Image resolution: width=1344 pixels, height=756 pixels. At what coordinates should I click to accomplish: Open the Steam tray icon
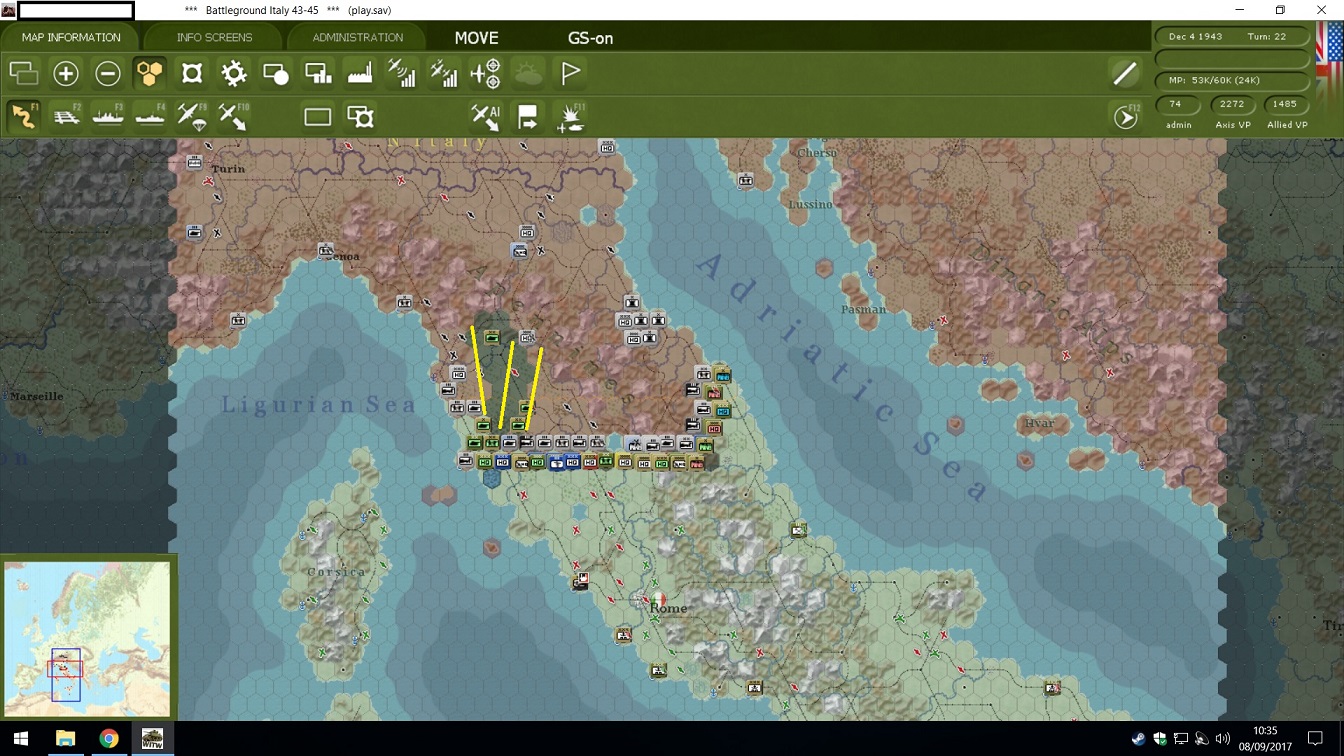(x=1138, y=740)
